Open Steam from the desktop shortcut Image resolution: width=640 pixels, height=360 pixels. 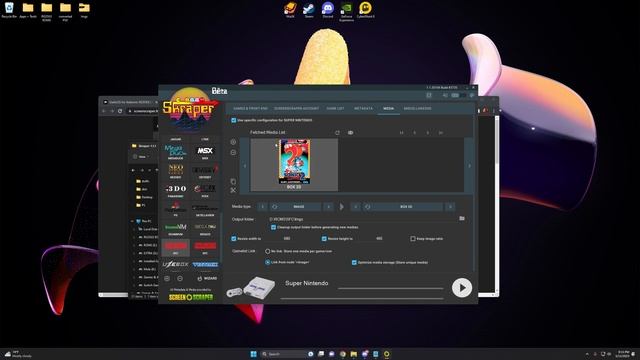click(309, 10)
